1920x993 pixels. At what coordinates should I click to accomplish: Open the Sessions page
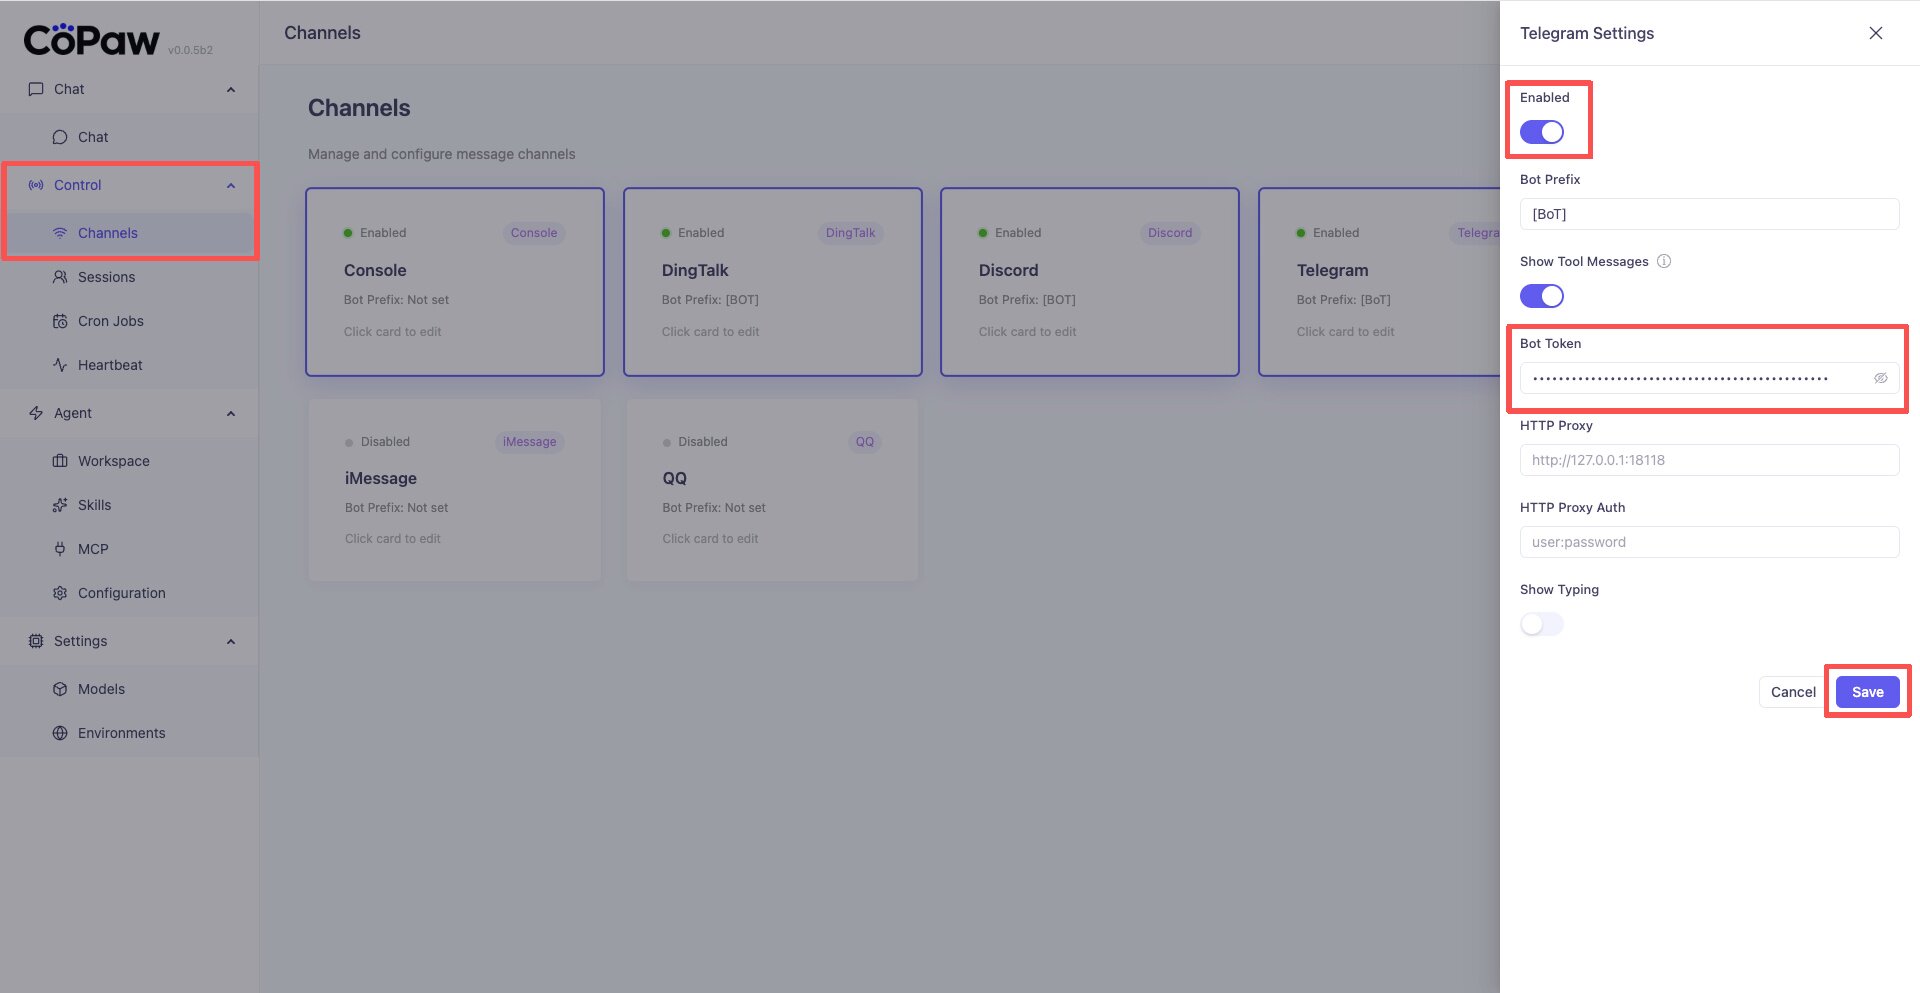click(130, 277)
